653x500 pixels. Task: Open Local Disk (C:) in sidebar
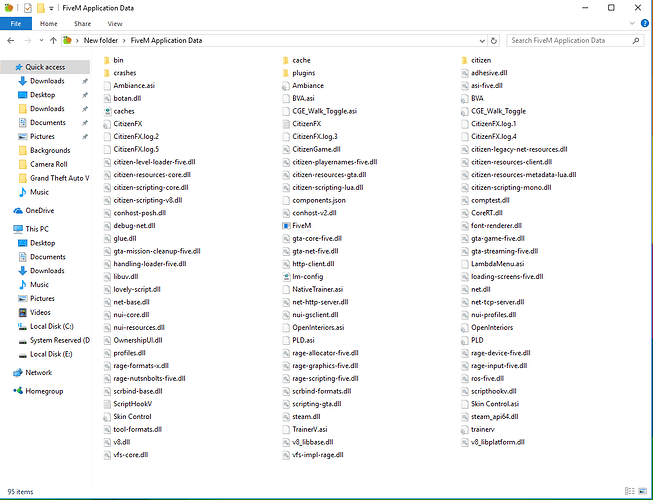pyautogui.click(x=52, y=326)
